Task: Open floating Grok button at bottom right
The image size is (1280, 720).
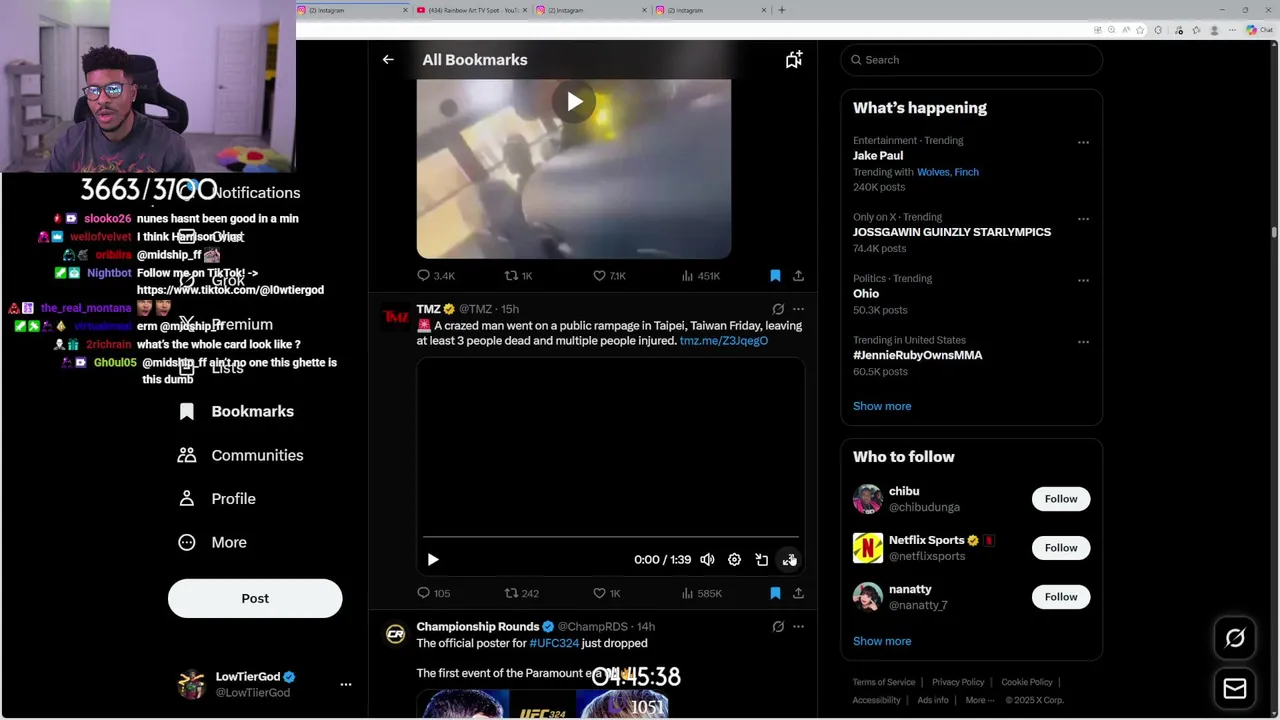Action: pyautogui.click(x=1235, y=638)
